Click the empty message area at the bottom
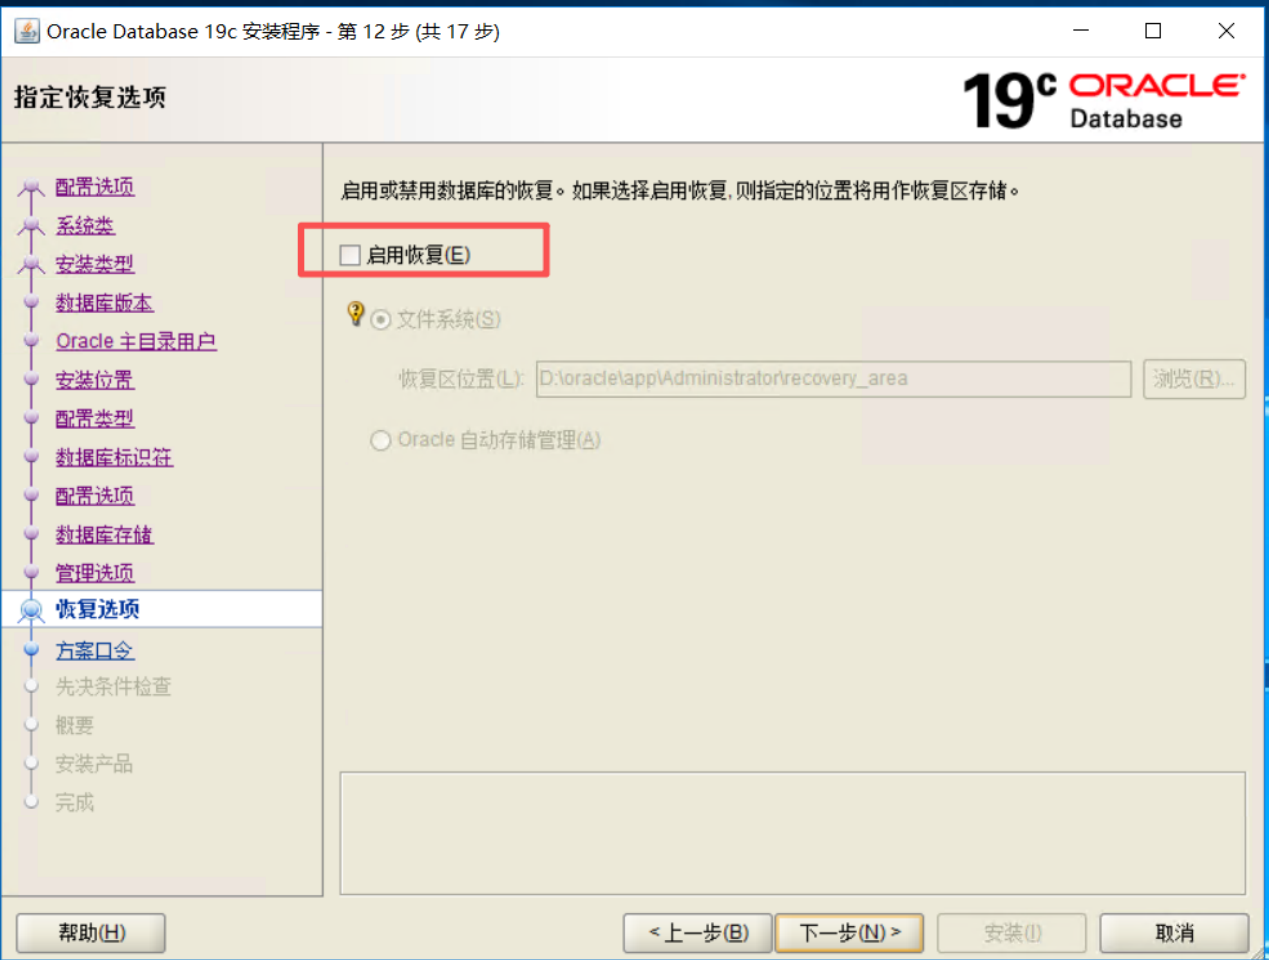The width and height of the screenshot is (1269, 960). (792, 833)
